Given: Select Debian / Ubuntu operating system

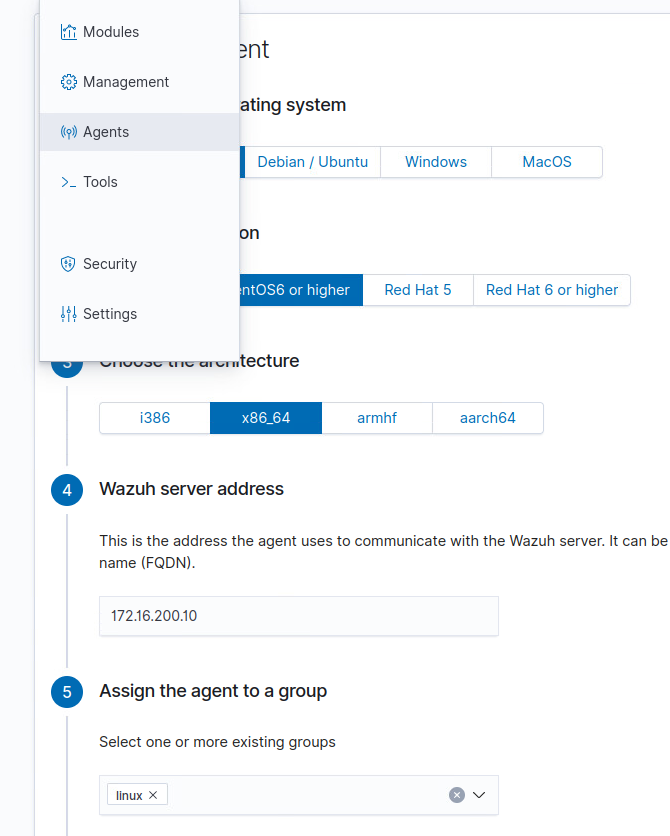Looking at the screenshot, I should point(312,162).
